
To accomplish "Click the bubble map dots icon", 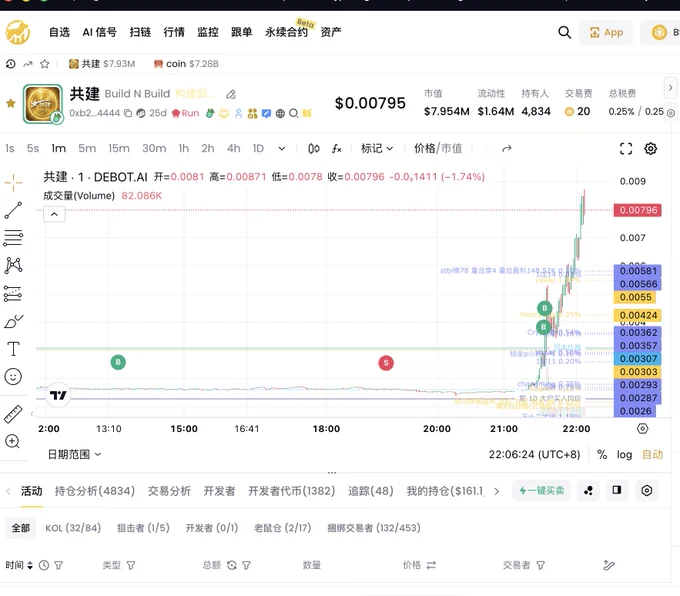I will pyautogui.click(x=588, y=491).
